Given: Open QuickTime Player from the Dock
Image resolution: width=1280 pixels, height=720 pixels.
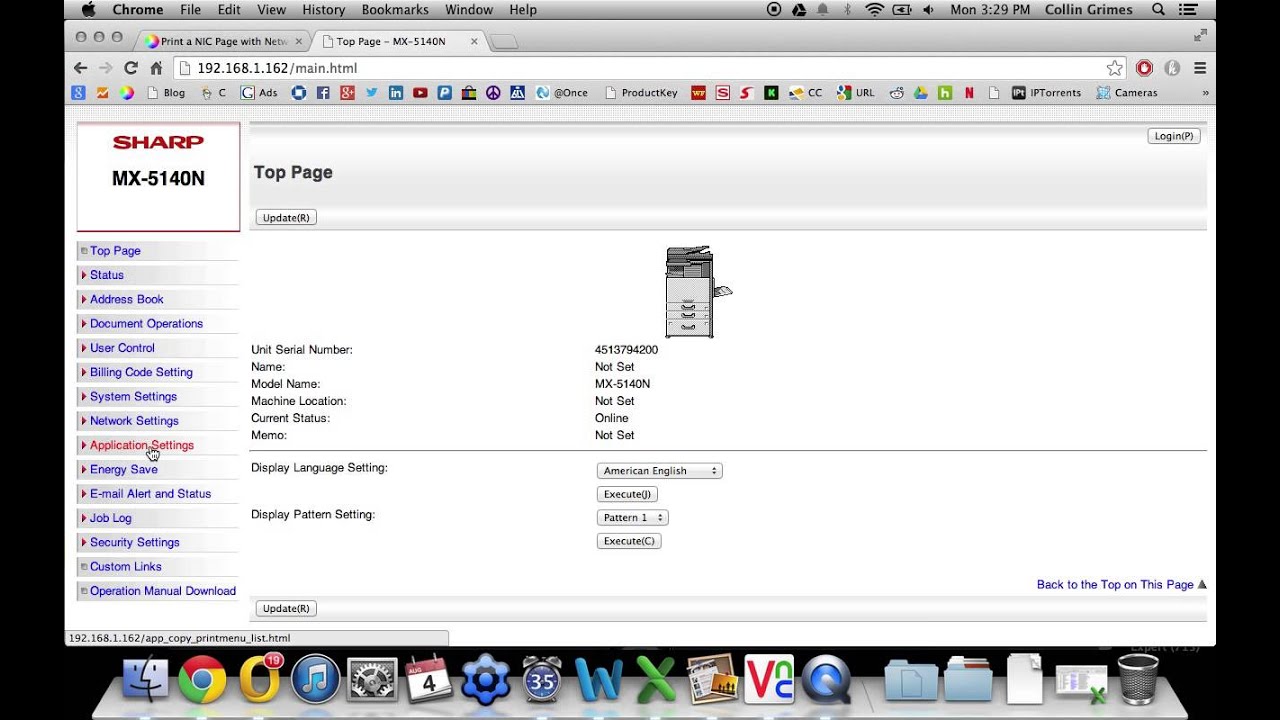Looking at the screenshot, I should [x=826, y=682].
